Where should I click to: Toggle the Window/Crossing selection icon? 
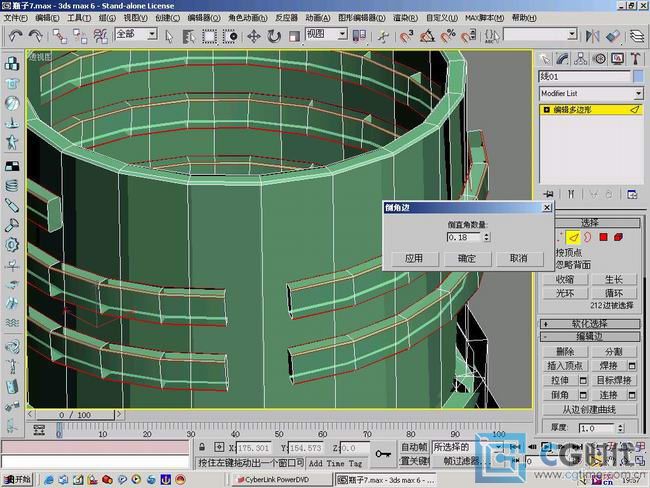(x=230, y=36)
